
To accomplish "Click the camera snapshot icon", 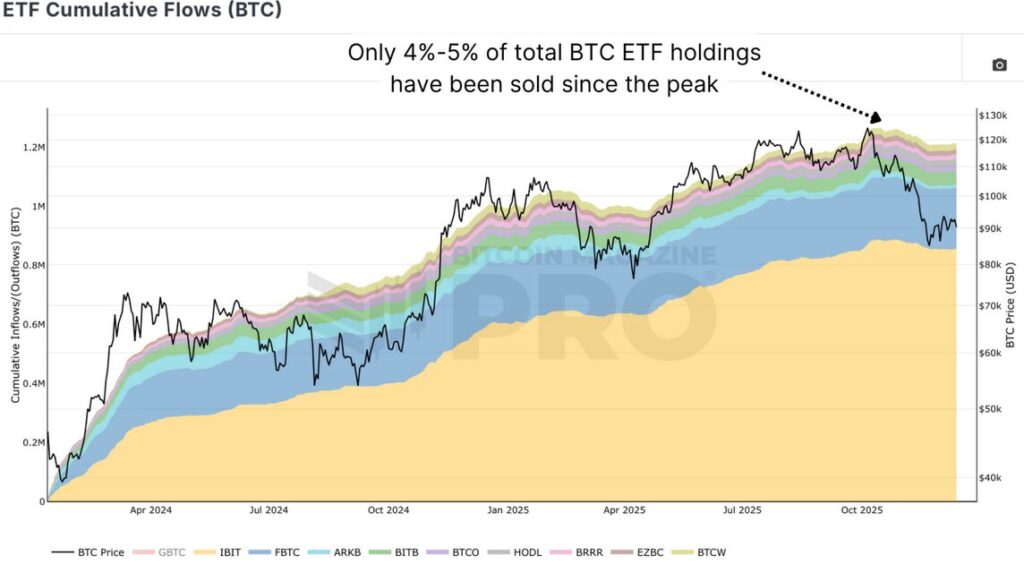I will click(998, 65).
